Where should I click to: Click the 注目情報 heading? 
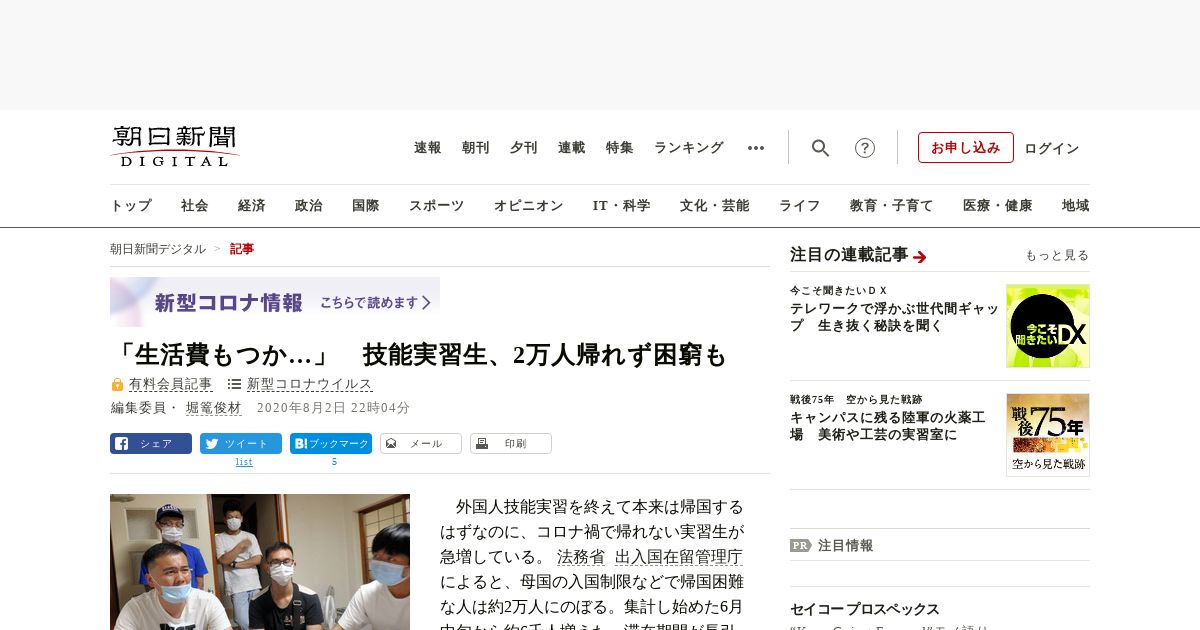click(x=846, y=546)
